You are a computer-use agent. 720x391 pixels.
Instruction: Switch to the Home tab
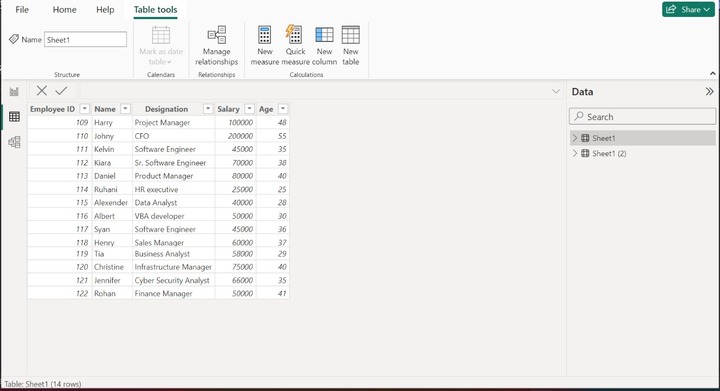64,10
